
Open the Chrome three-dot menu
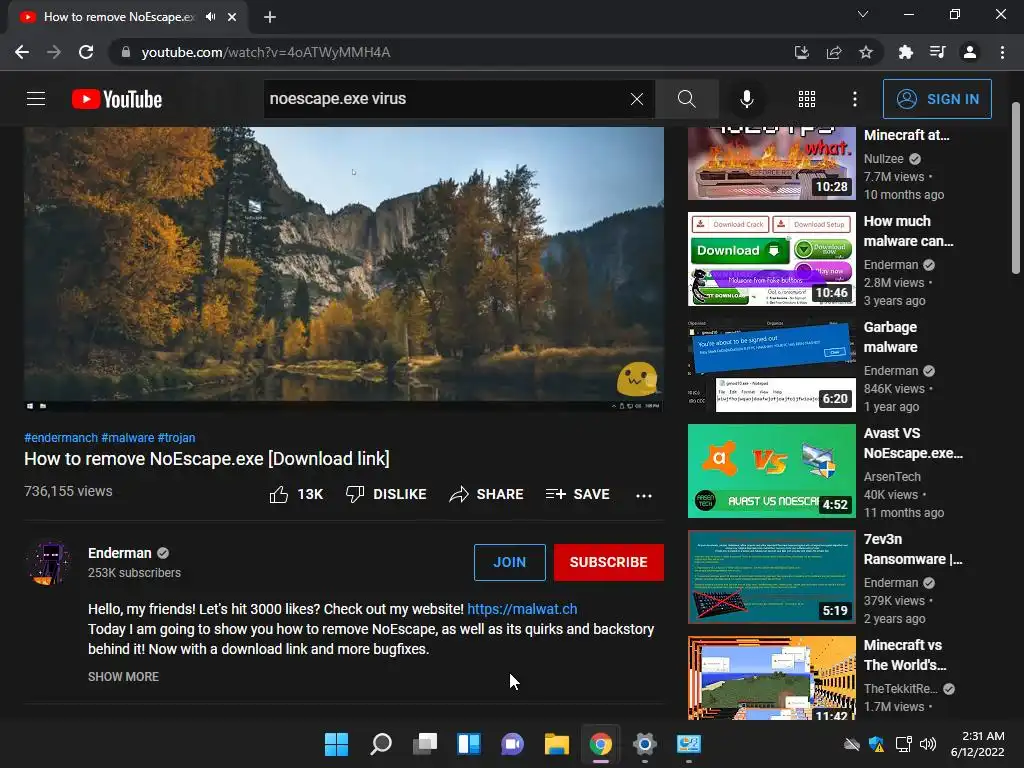[x=1002, y=52]
